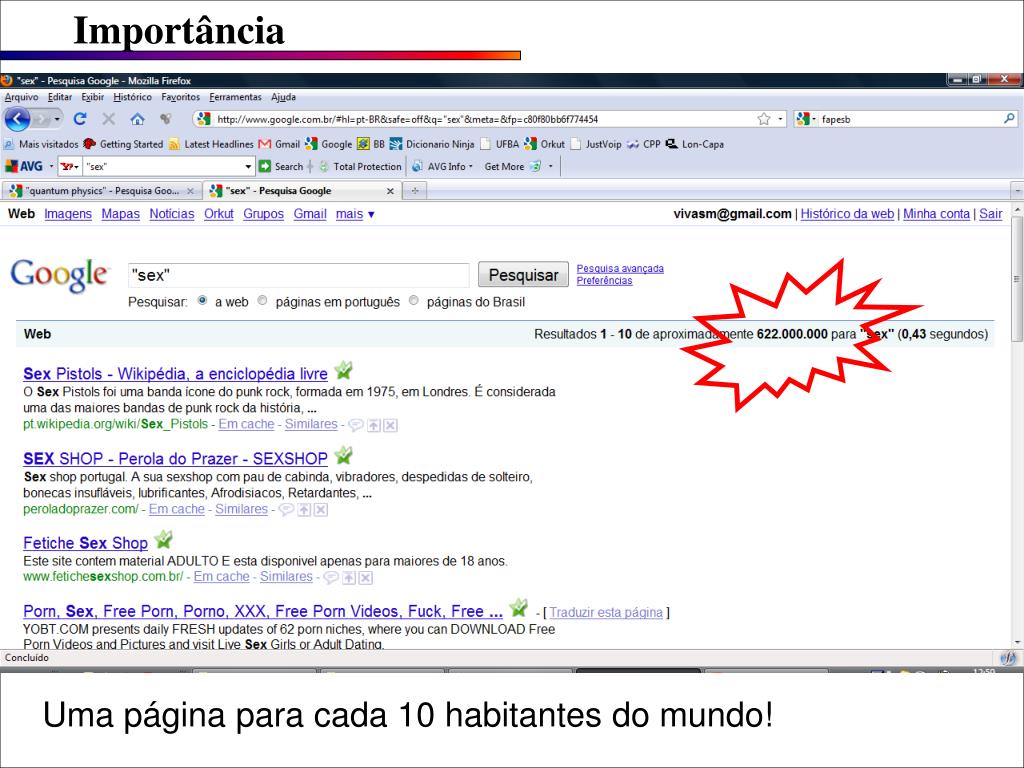The width and height of the screenshot is (1024, 768).
Task: Open the Favoritos menu
Action: (181, 97)
